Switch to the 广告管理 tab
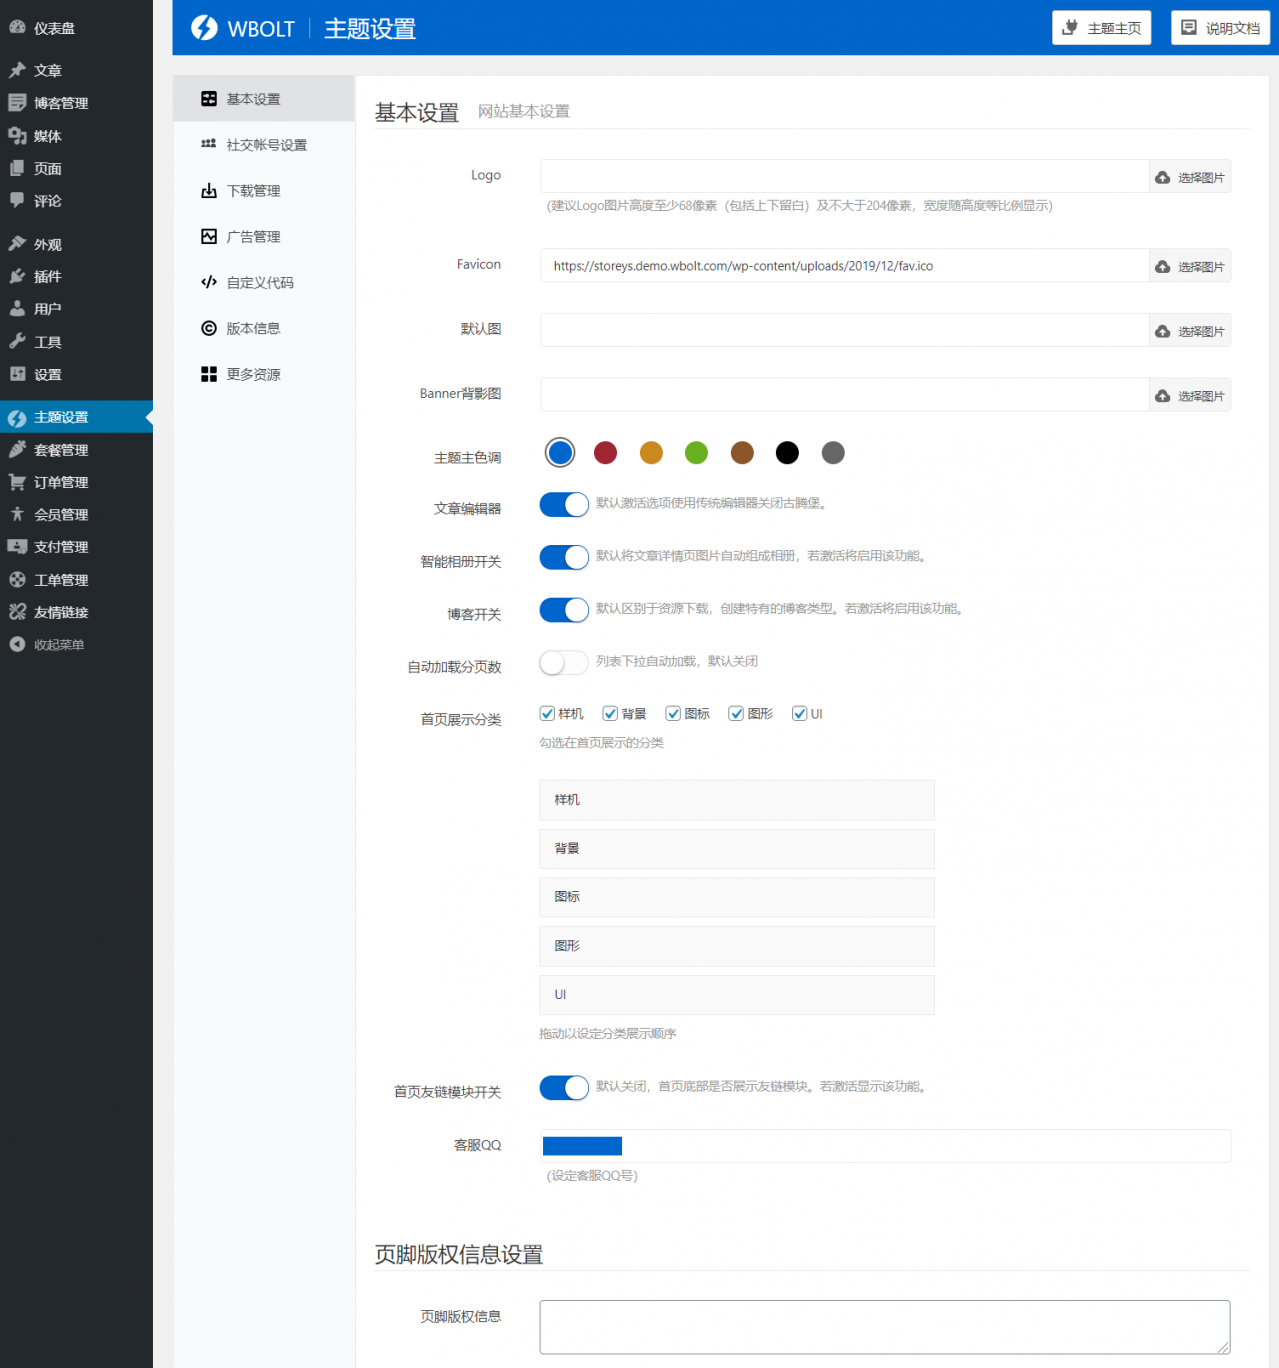The image size is (1279, 1368). click(x=253, y=236)
